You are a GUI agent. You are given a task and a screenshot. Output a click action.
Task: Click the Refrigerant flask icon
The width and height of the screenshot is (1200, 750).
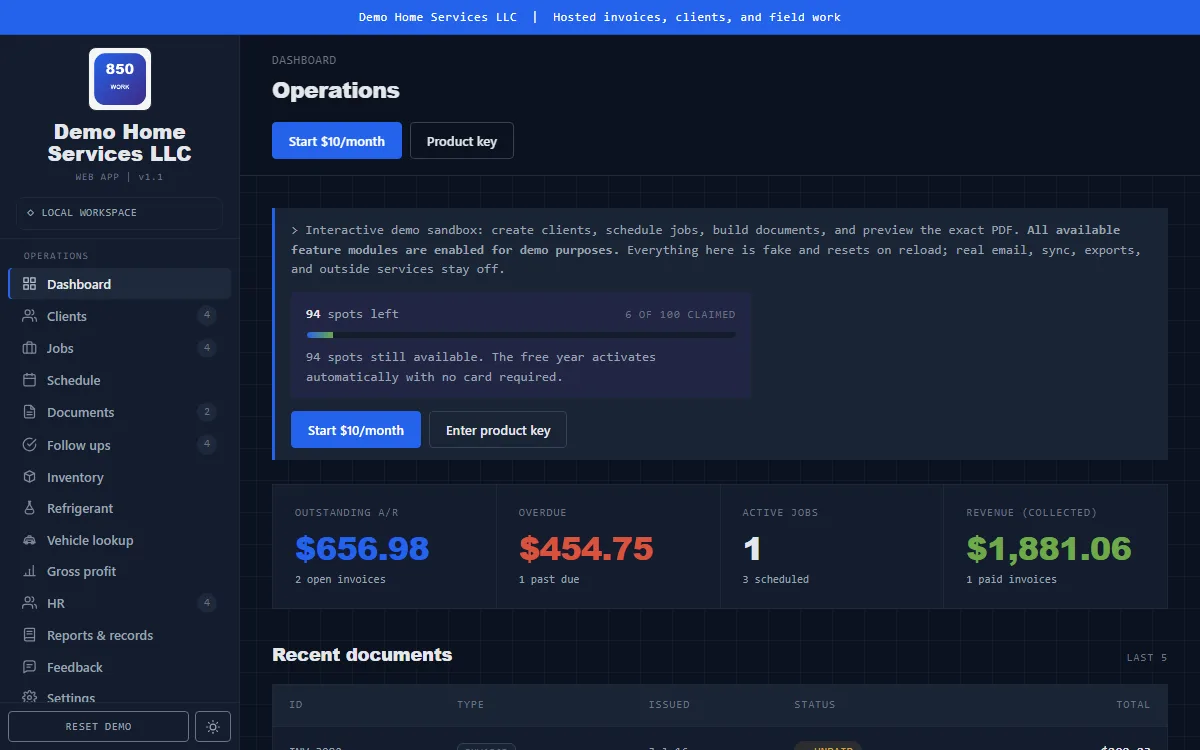tap(29, 508)
